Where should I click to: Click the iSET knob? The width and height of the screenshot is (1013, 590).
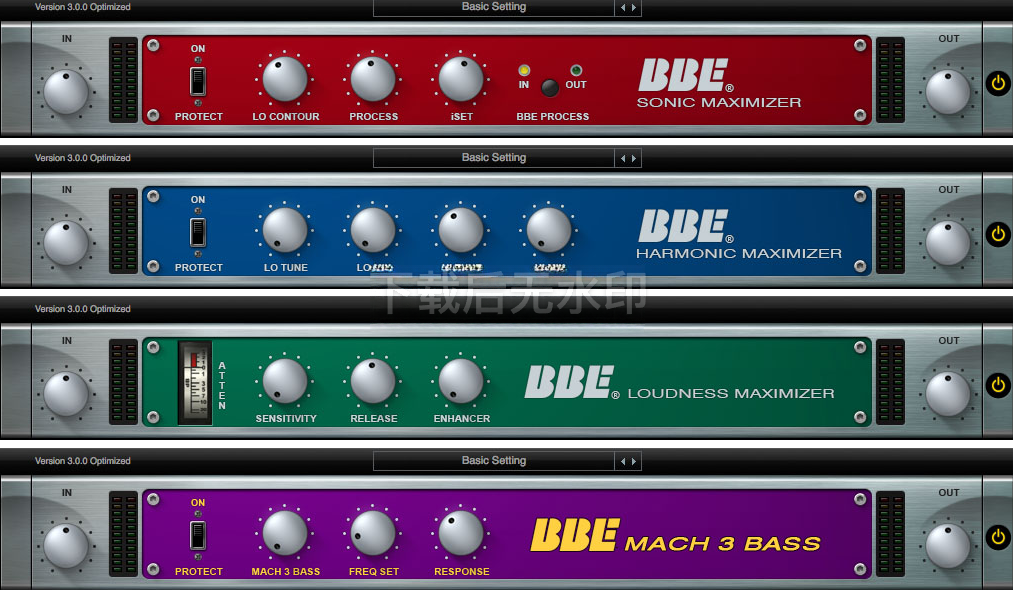(x=461, y=79)
